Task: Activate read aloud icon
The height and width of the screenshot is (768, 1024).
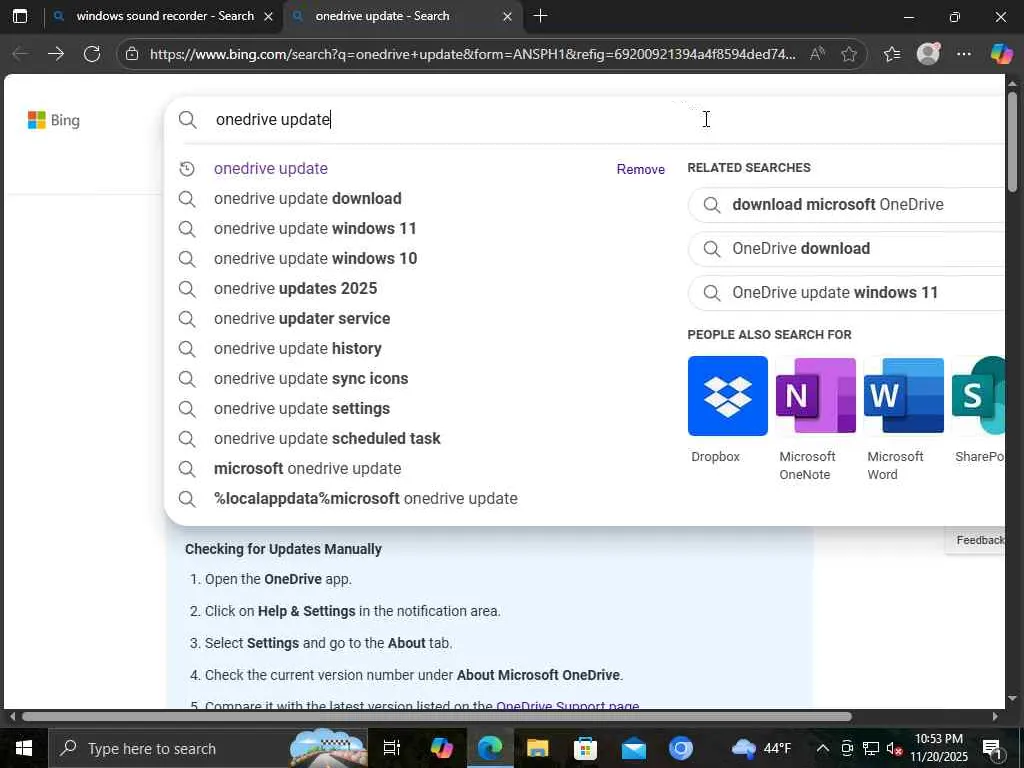Action: pos(818,54)
